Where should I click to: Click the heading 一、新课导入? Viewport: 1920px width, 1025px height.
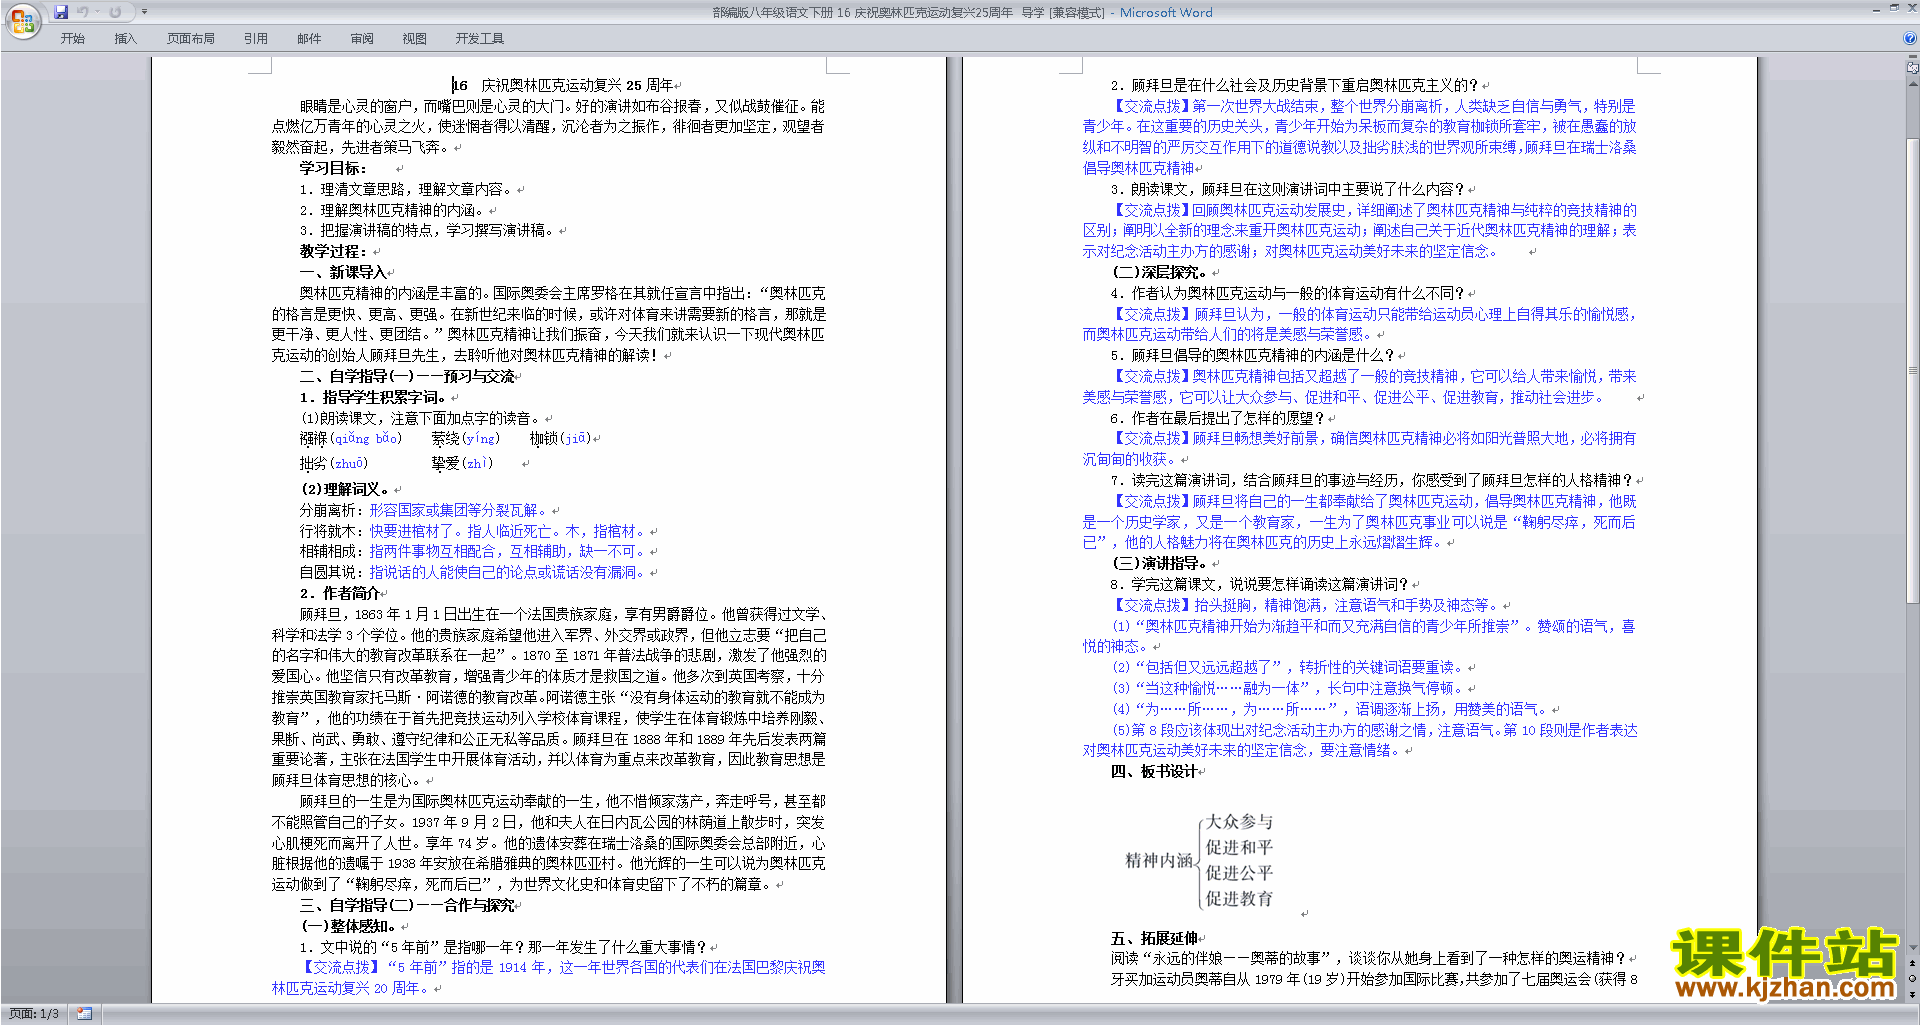[342, 272]
